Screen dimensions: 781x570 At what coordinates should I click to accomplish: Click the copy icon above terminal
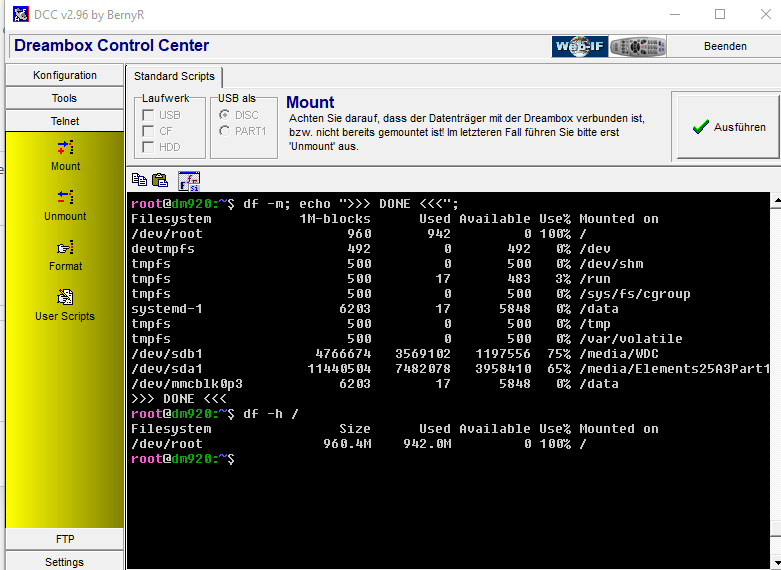(x=139, y=180)
